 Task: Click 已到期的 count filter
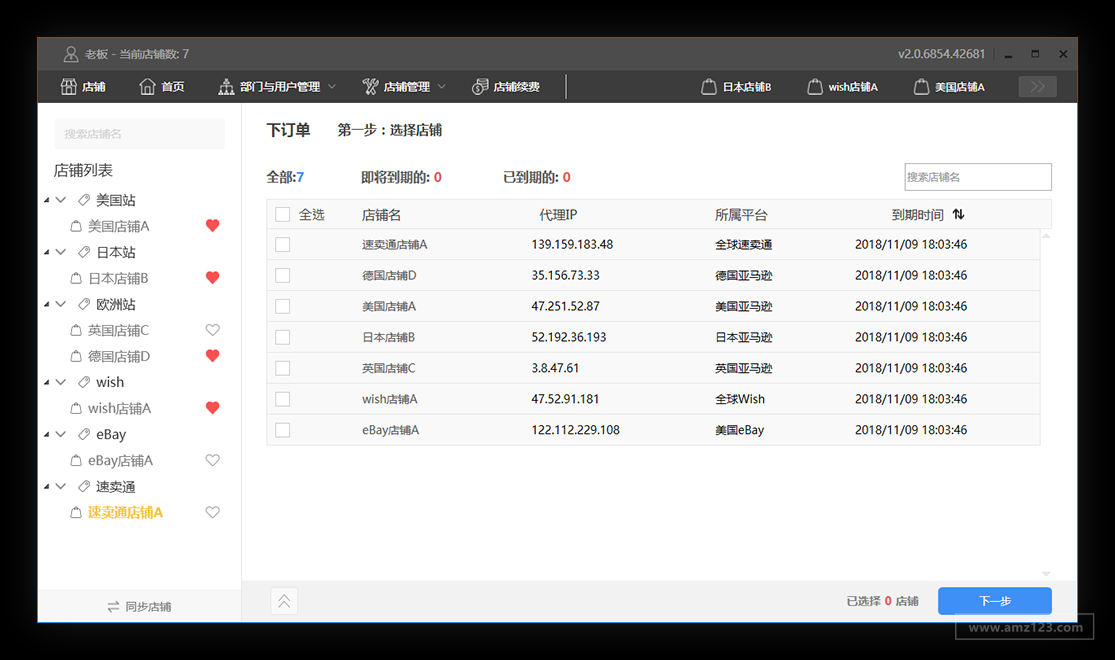[x=536, y=177]
